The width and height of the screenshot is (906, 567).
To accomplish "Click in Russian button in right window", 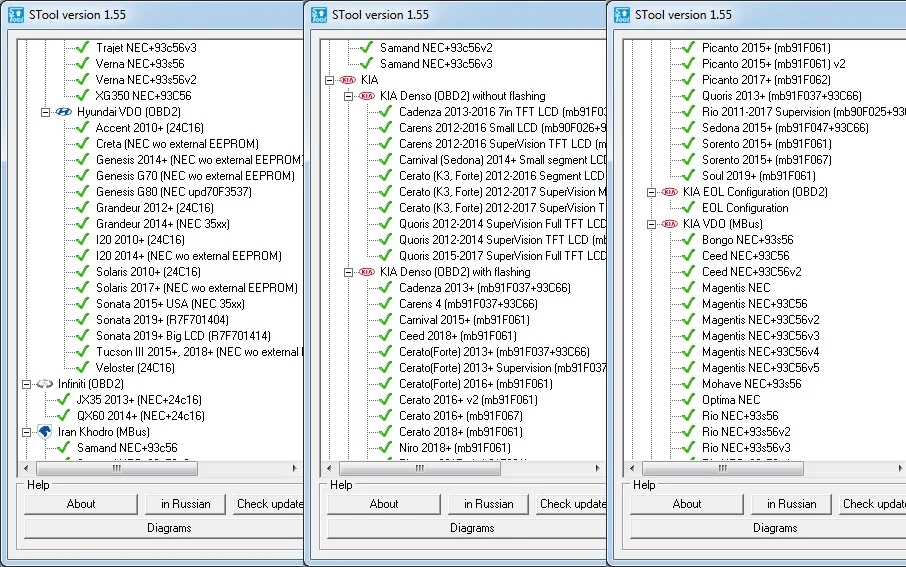I will (791, 504).
